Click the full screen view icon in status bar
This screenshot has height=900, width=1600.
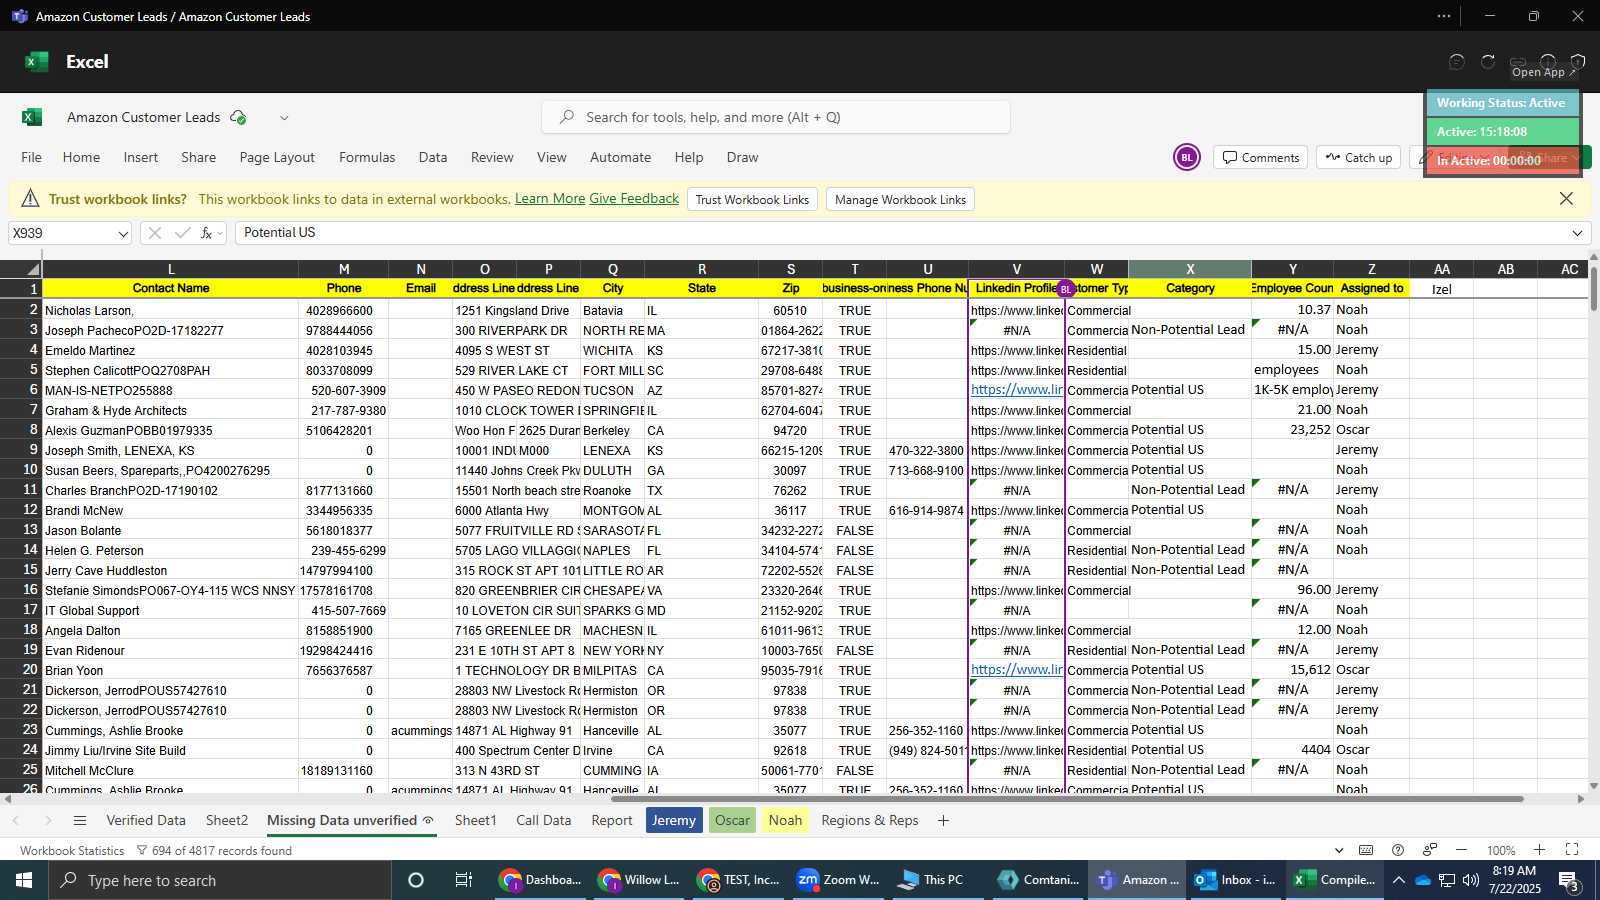click(x=1572, y=851)
